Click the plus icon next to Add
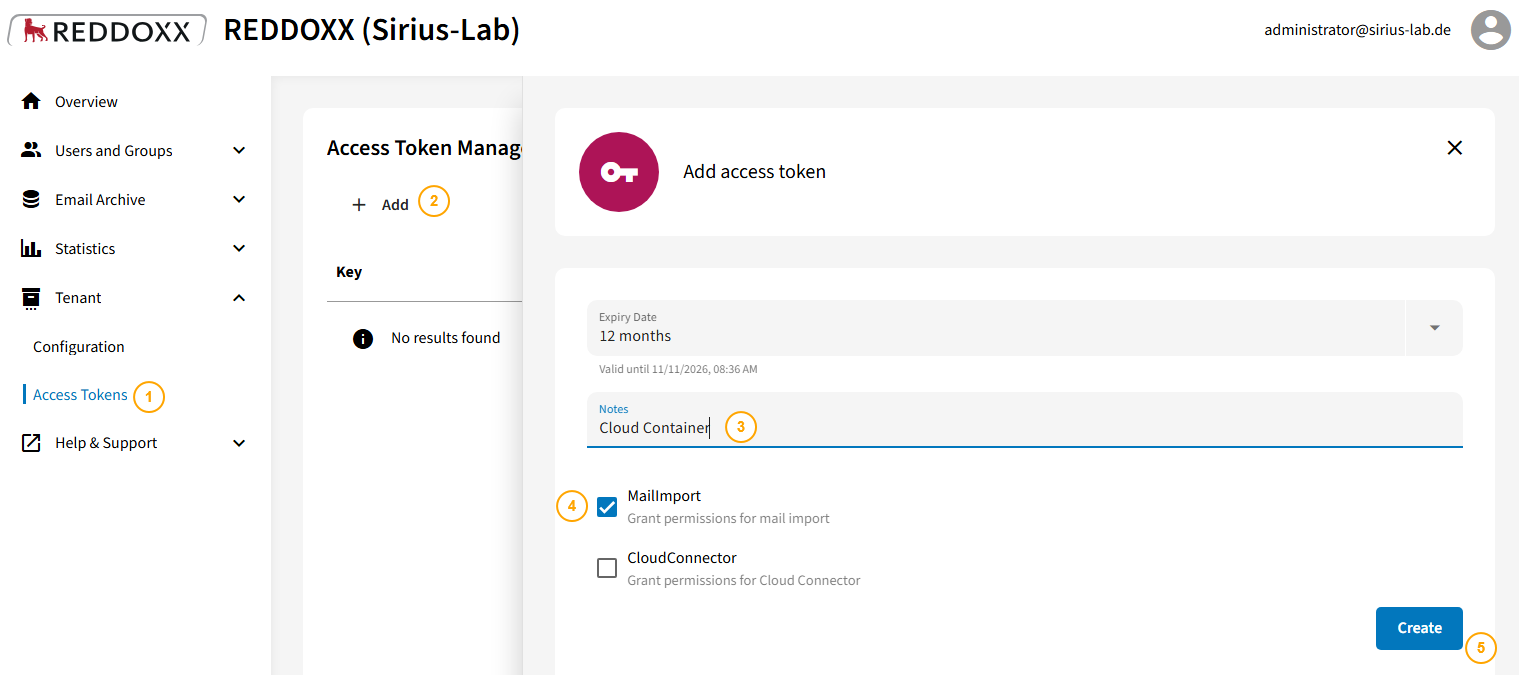 (x=359, y=204)
